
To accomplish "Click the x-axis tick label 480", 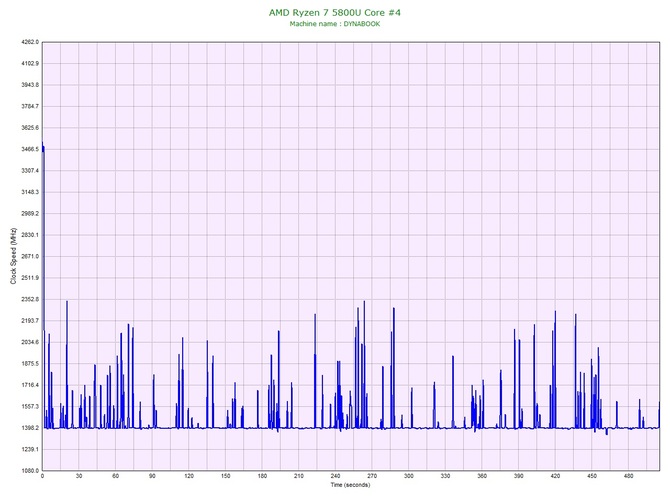I will click(629, 476).
